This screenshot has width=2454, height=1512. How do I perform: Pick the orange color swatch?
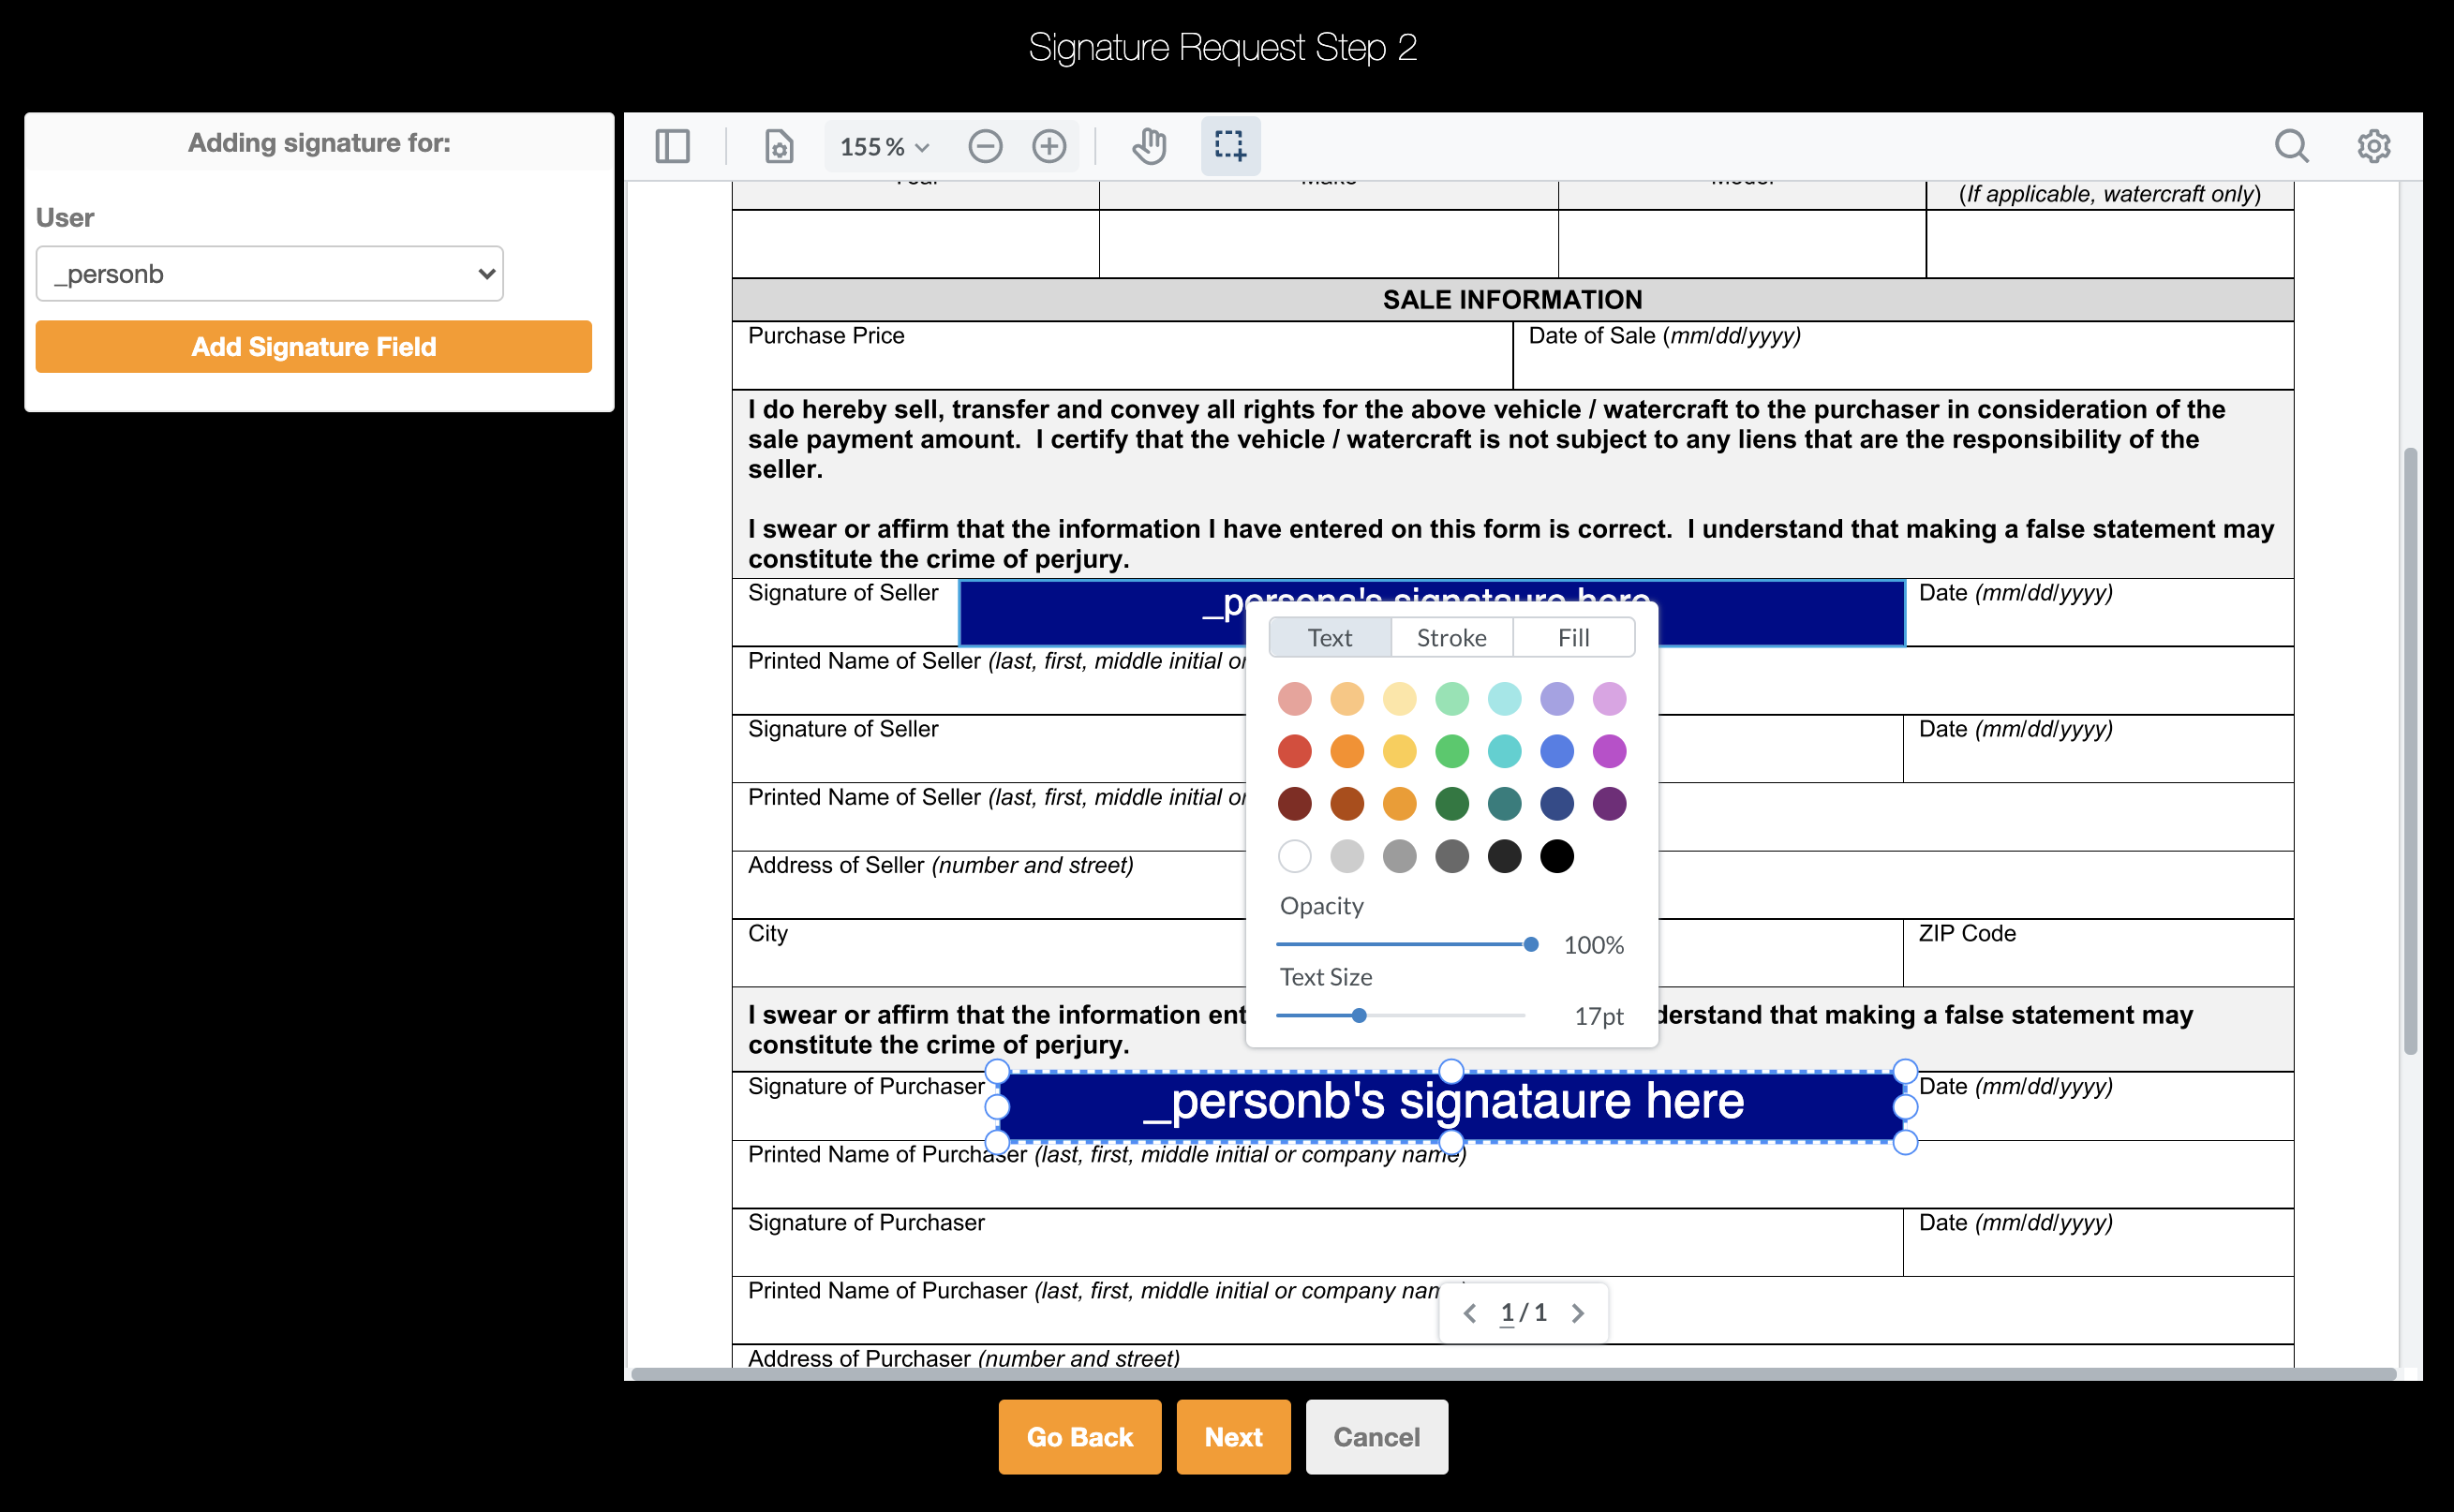[x=1347, y=751]
